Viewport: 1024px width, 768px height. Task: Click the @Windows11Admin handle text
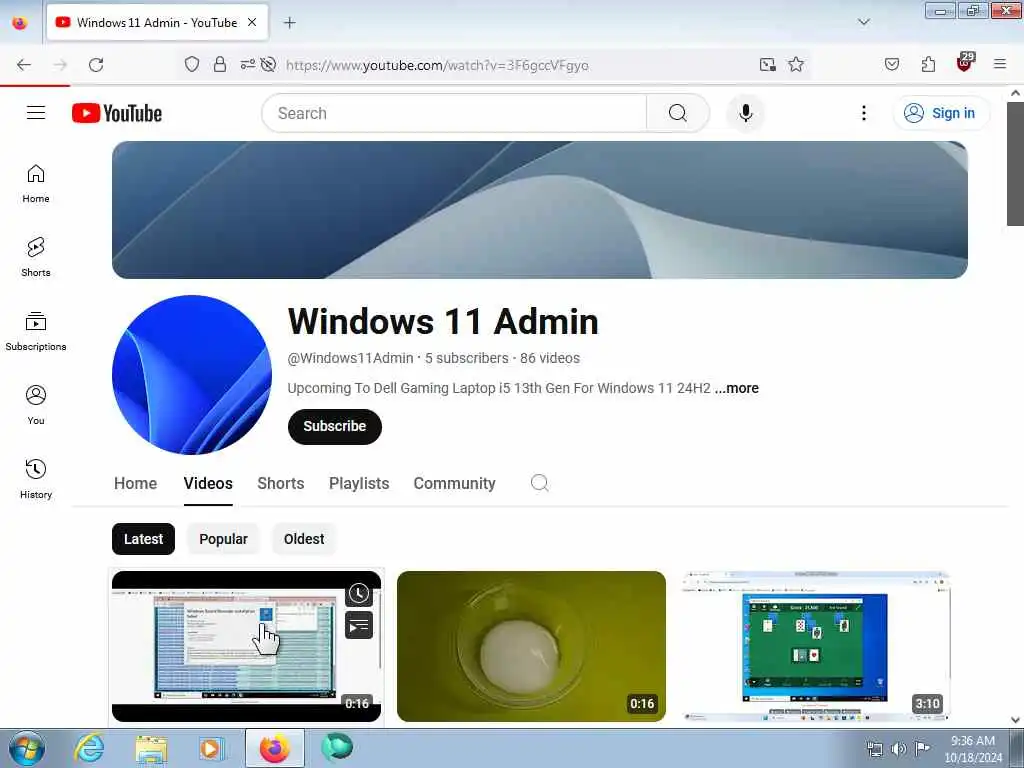350,358
